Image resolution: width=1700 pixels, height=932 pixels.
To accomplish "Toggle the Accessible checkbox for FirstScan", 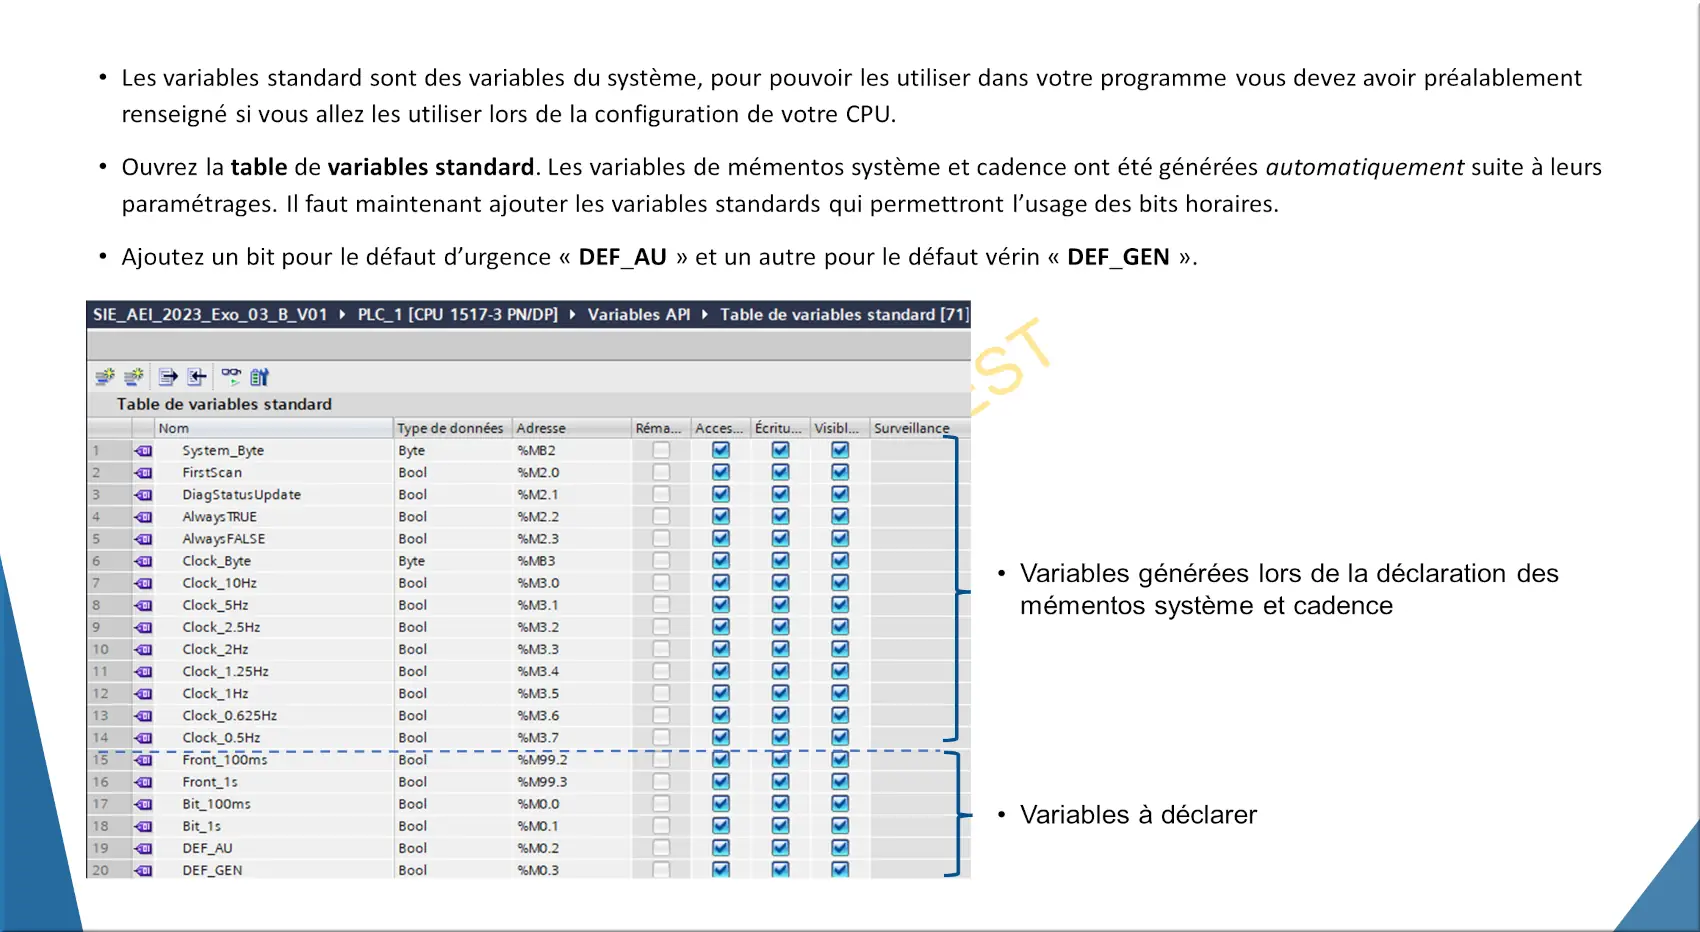I will click(721, 472).
